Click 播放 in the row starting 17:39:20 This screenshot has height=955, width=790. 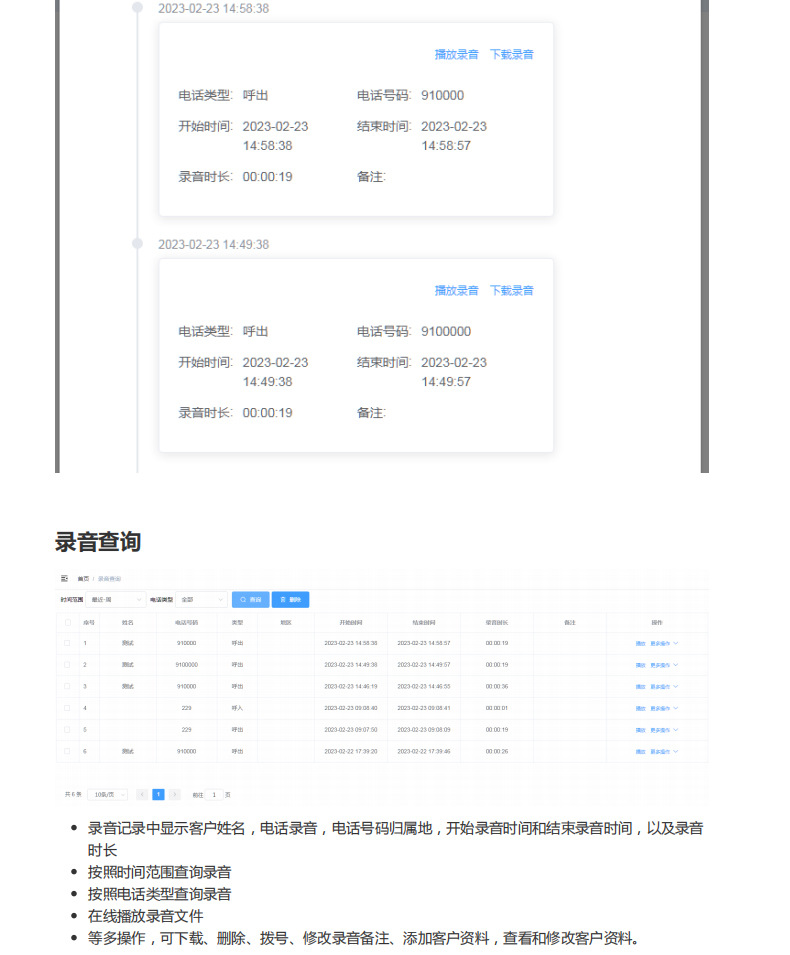640,752
